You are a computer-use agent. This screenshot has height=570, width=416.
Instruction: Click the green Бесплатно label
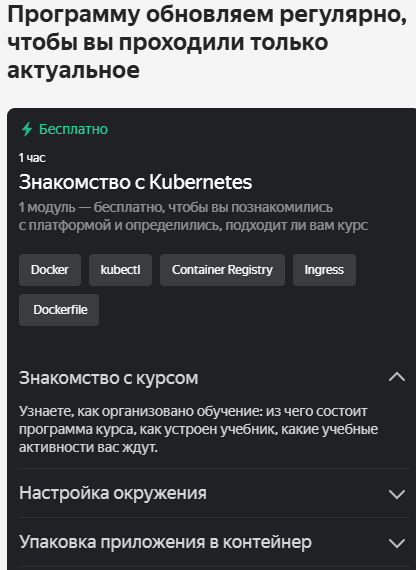[73, 129]
